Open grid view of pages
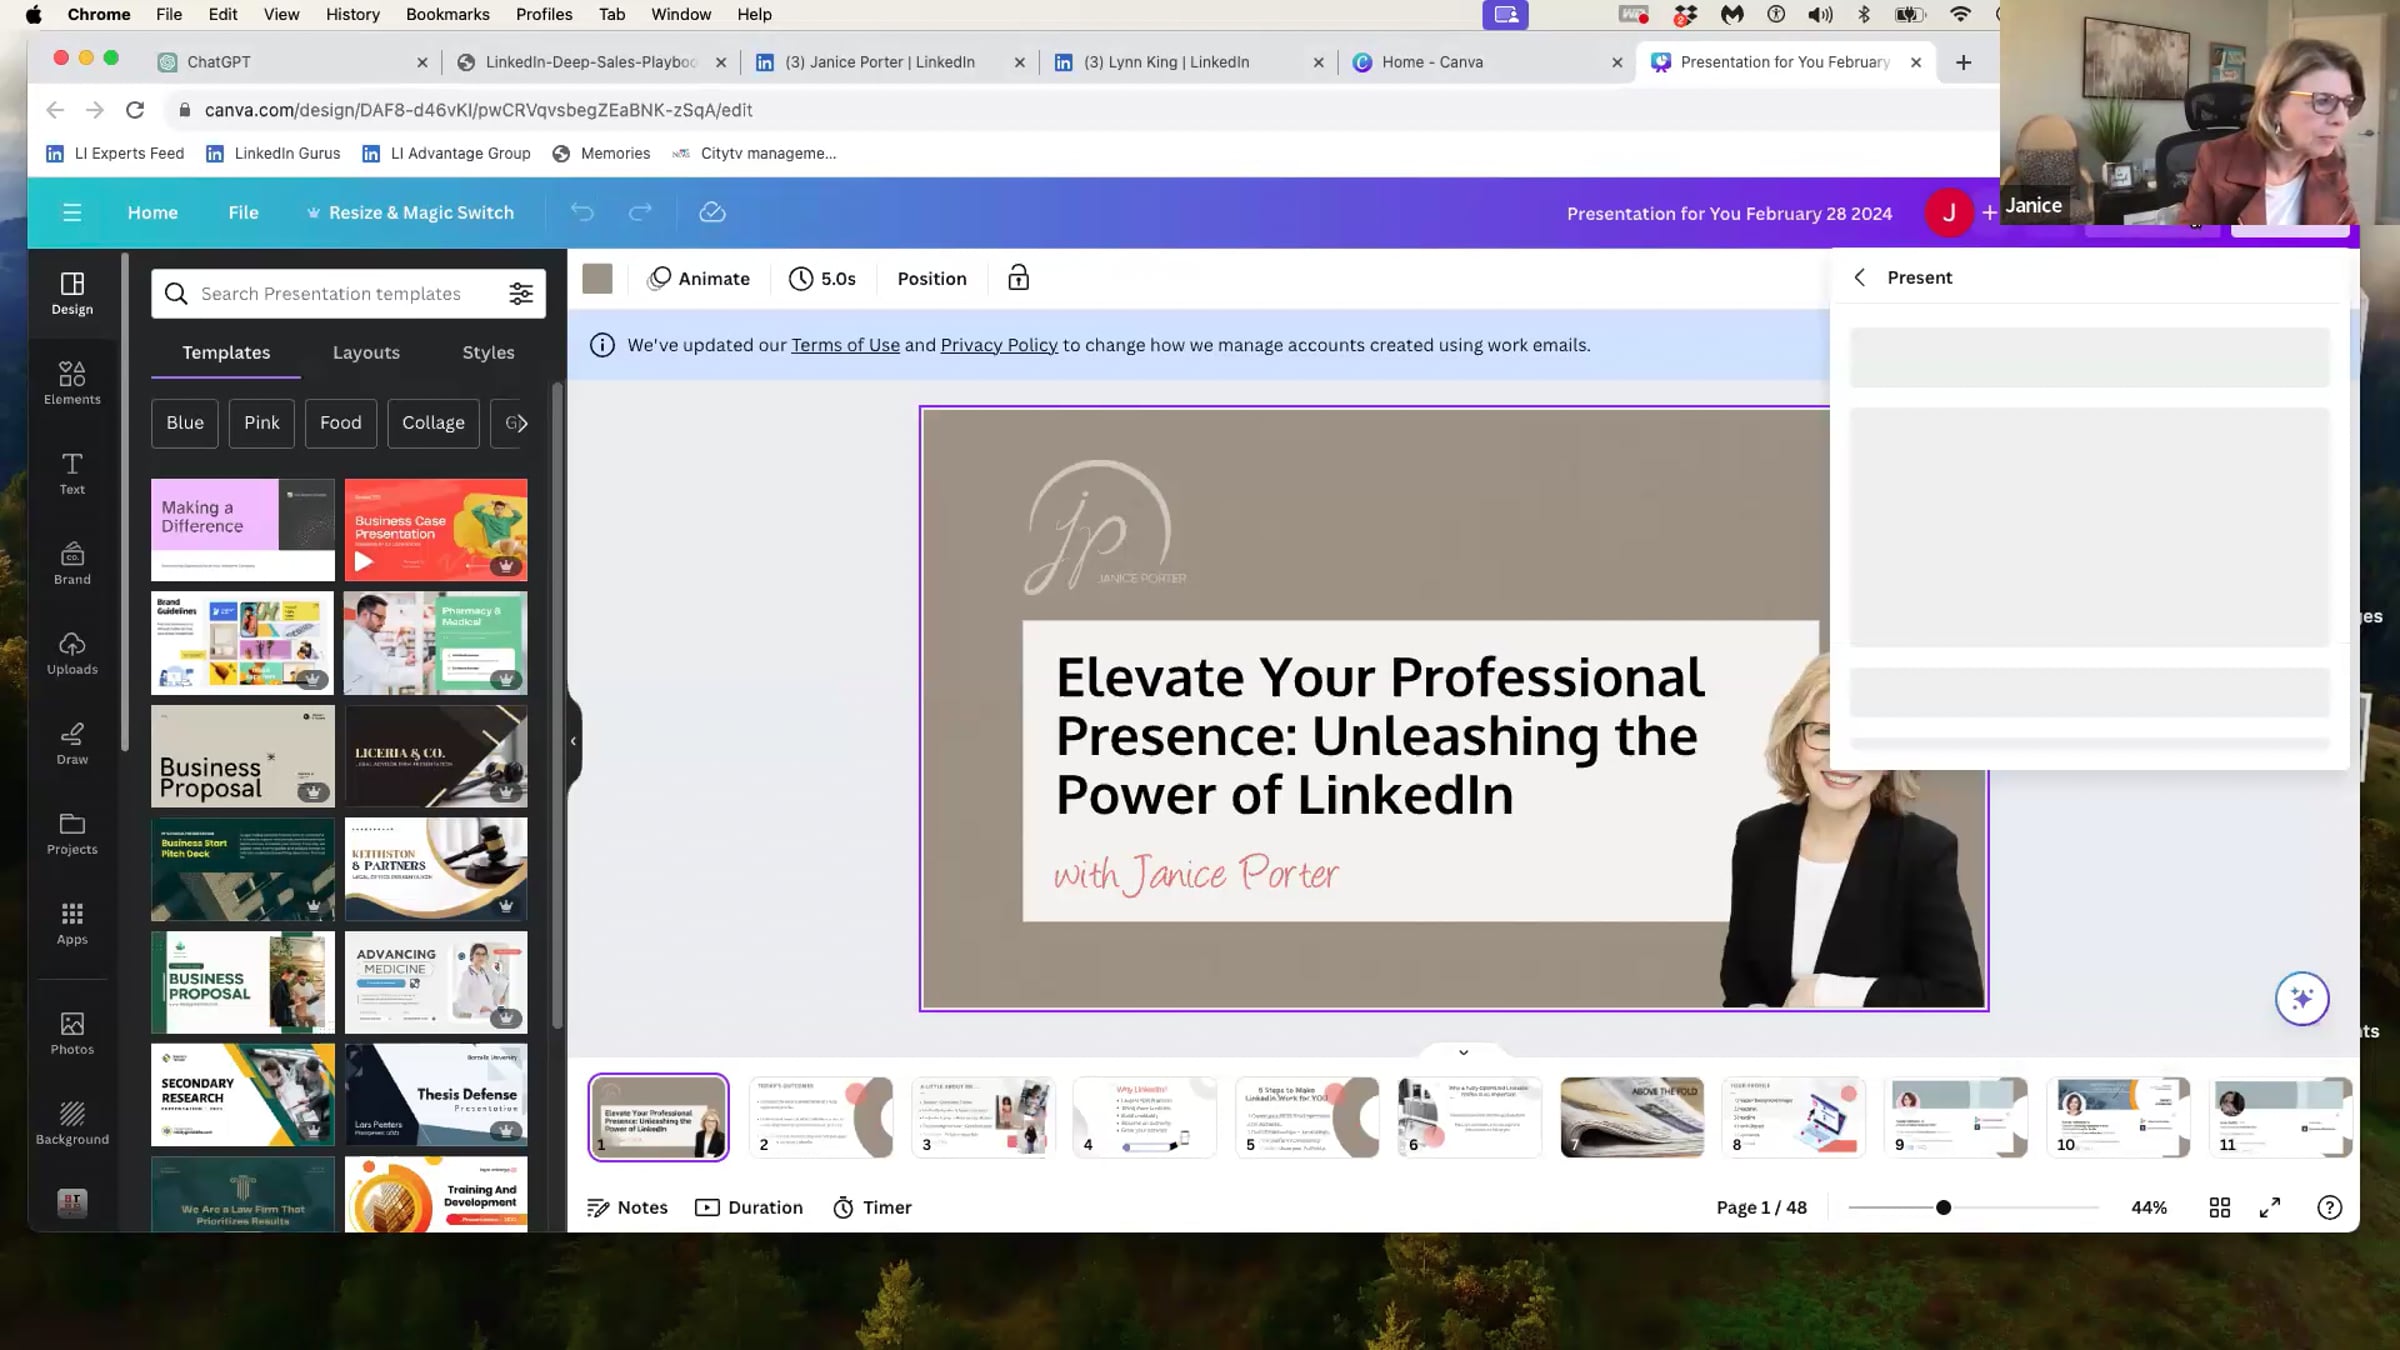Viewport: 2400px width, 1350px height. click(2219, 1208)
